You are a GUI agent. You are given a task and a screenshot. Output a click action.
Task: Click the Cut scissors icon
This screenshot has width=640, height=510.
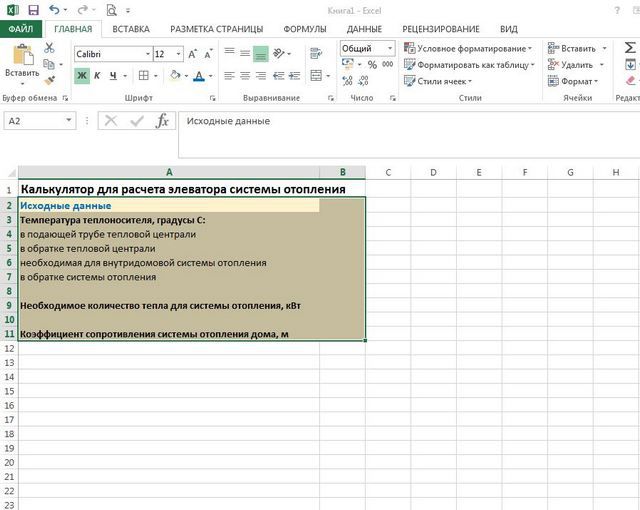(x=49, y=48)
